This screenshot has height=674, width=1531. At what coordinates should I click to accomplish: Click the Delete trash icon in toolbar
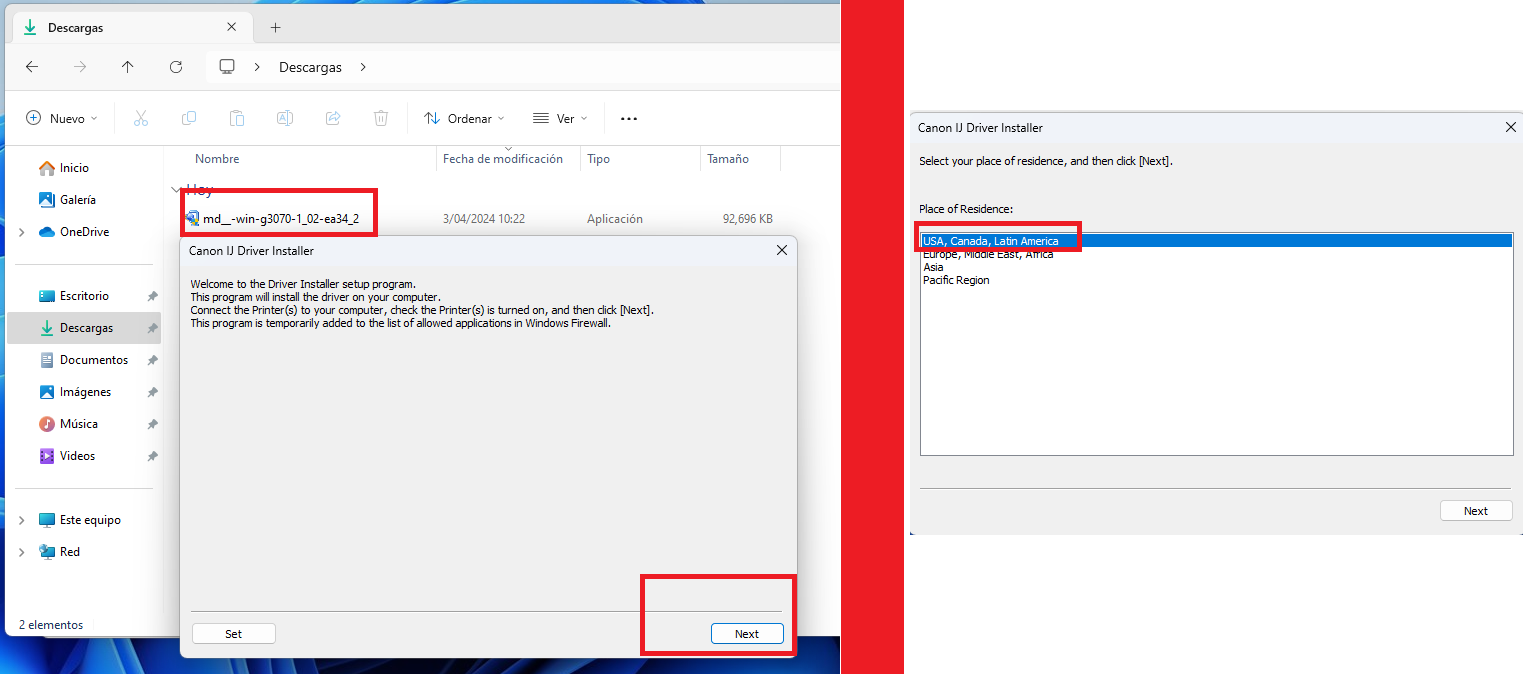(381, 118)
